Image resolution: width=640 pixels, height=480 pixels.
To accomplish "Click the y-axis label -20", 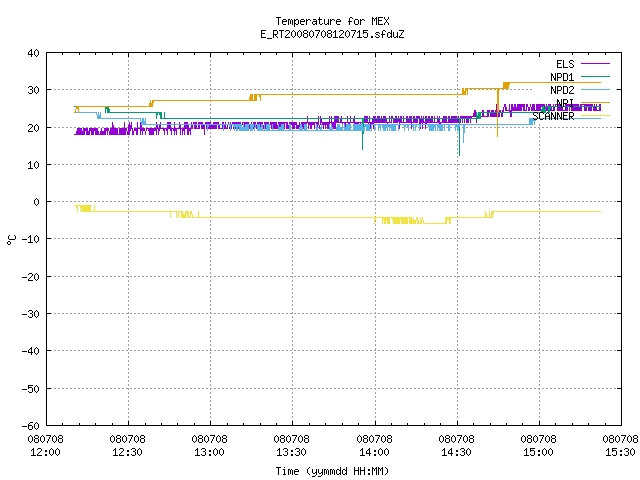I will point(31,277).
